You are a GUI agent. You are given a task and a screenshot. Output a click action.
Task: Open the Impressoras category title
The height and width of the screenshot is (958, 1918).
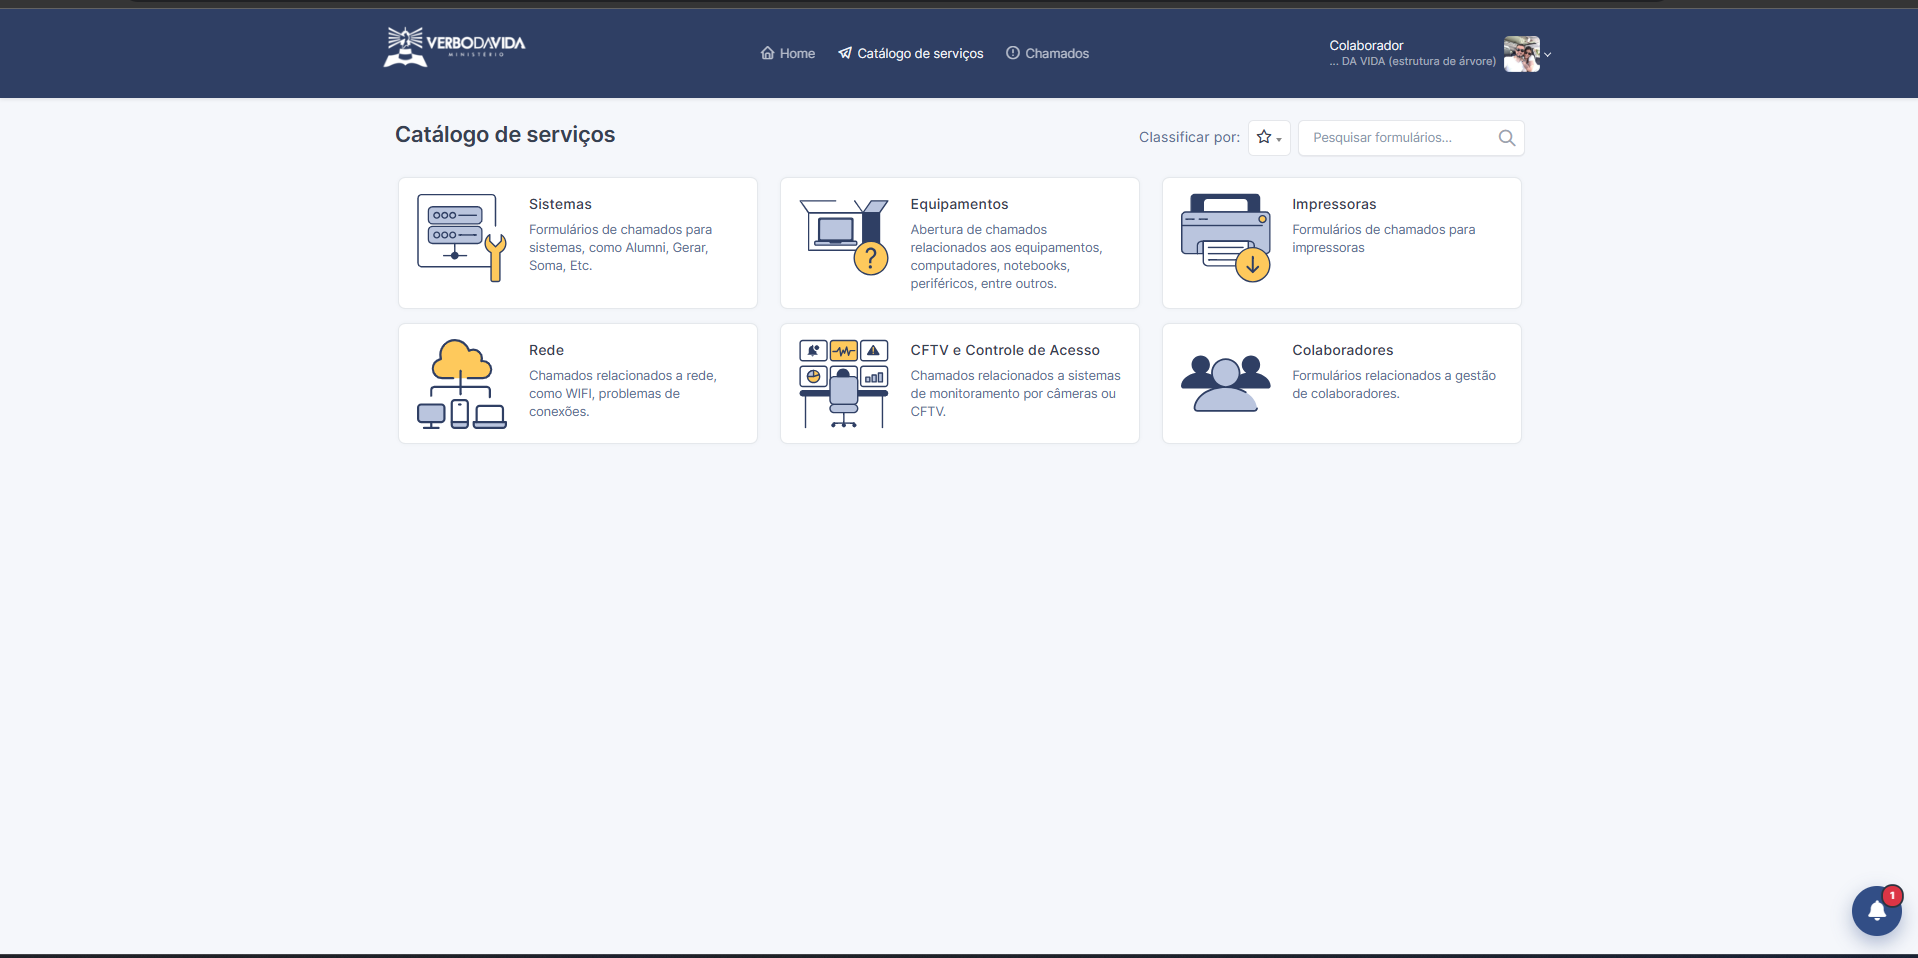1334,204
